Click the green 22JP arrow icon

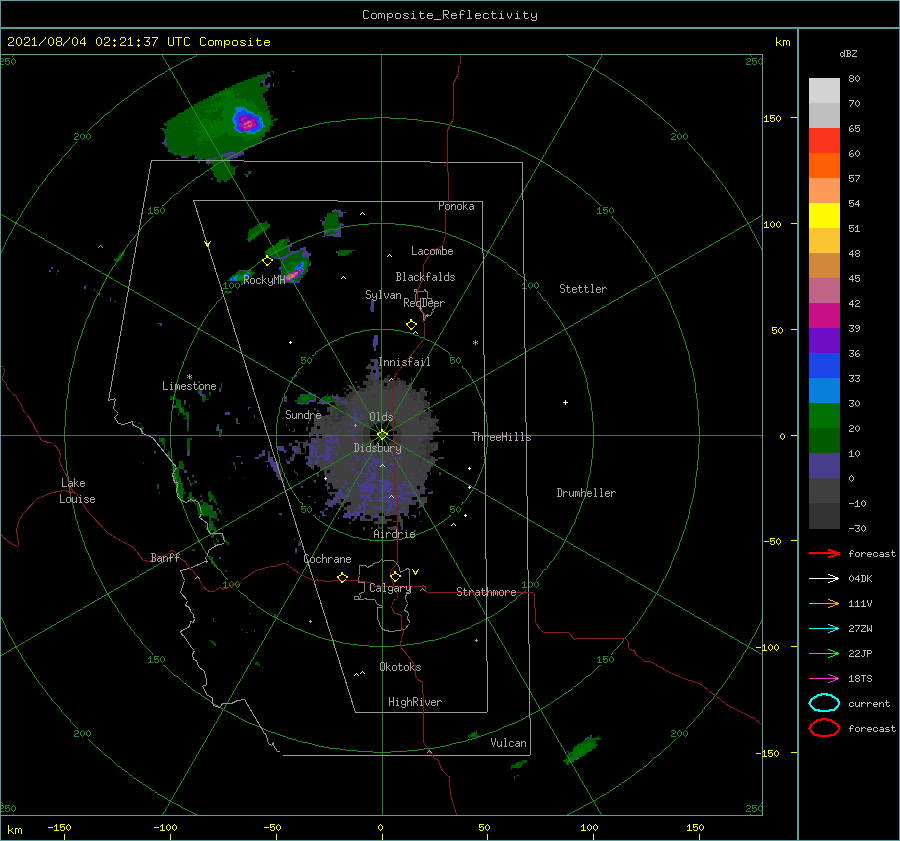click(824, 653)
